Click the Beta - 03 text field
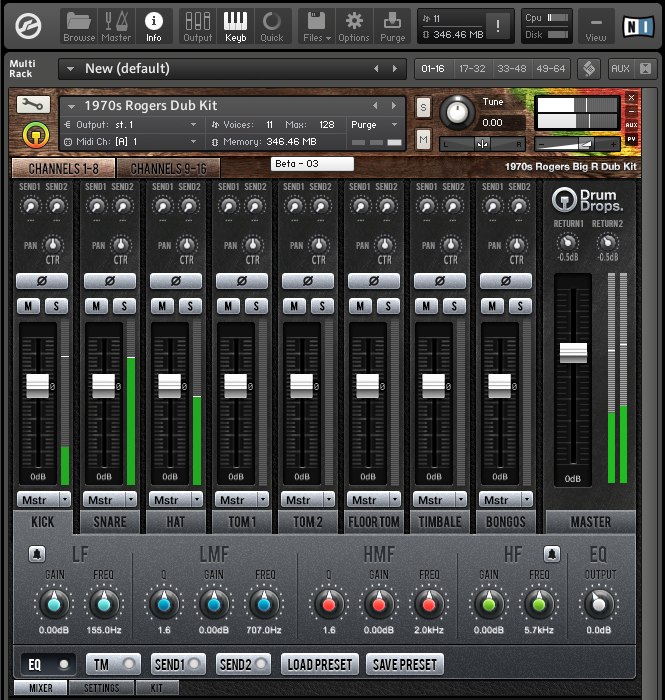The image size is (665, 700). 312,163
